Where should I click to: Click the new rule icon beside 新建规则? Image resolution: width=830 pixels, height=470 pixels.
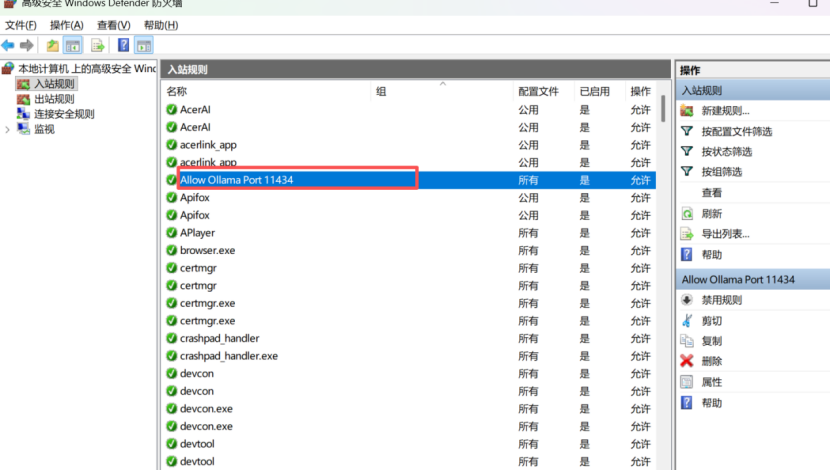[687, 111]
